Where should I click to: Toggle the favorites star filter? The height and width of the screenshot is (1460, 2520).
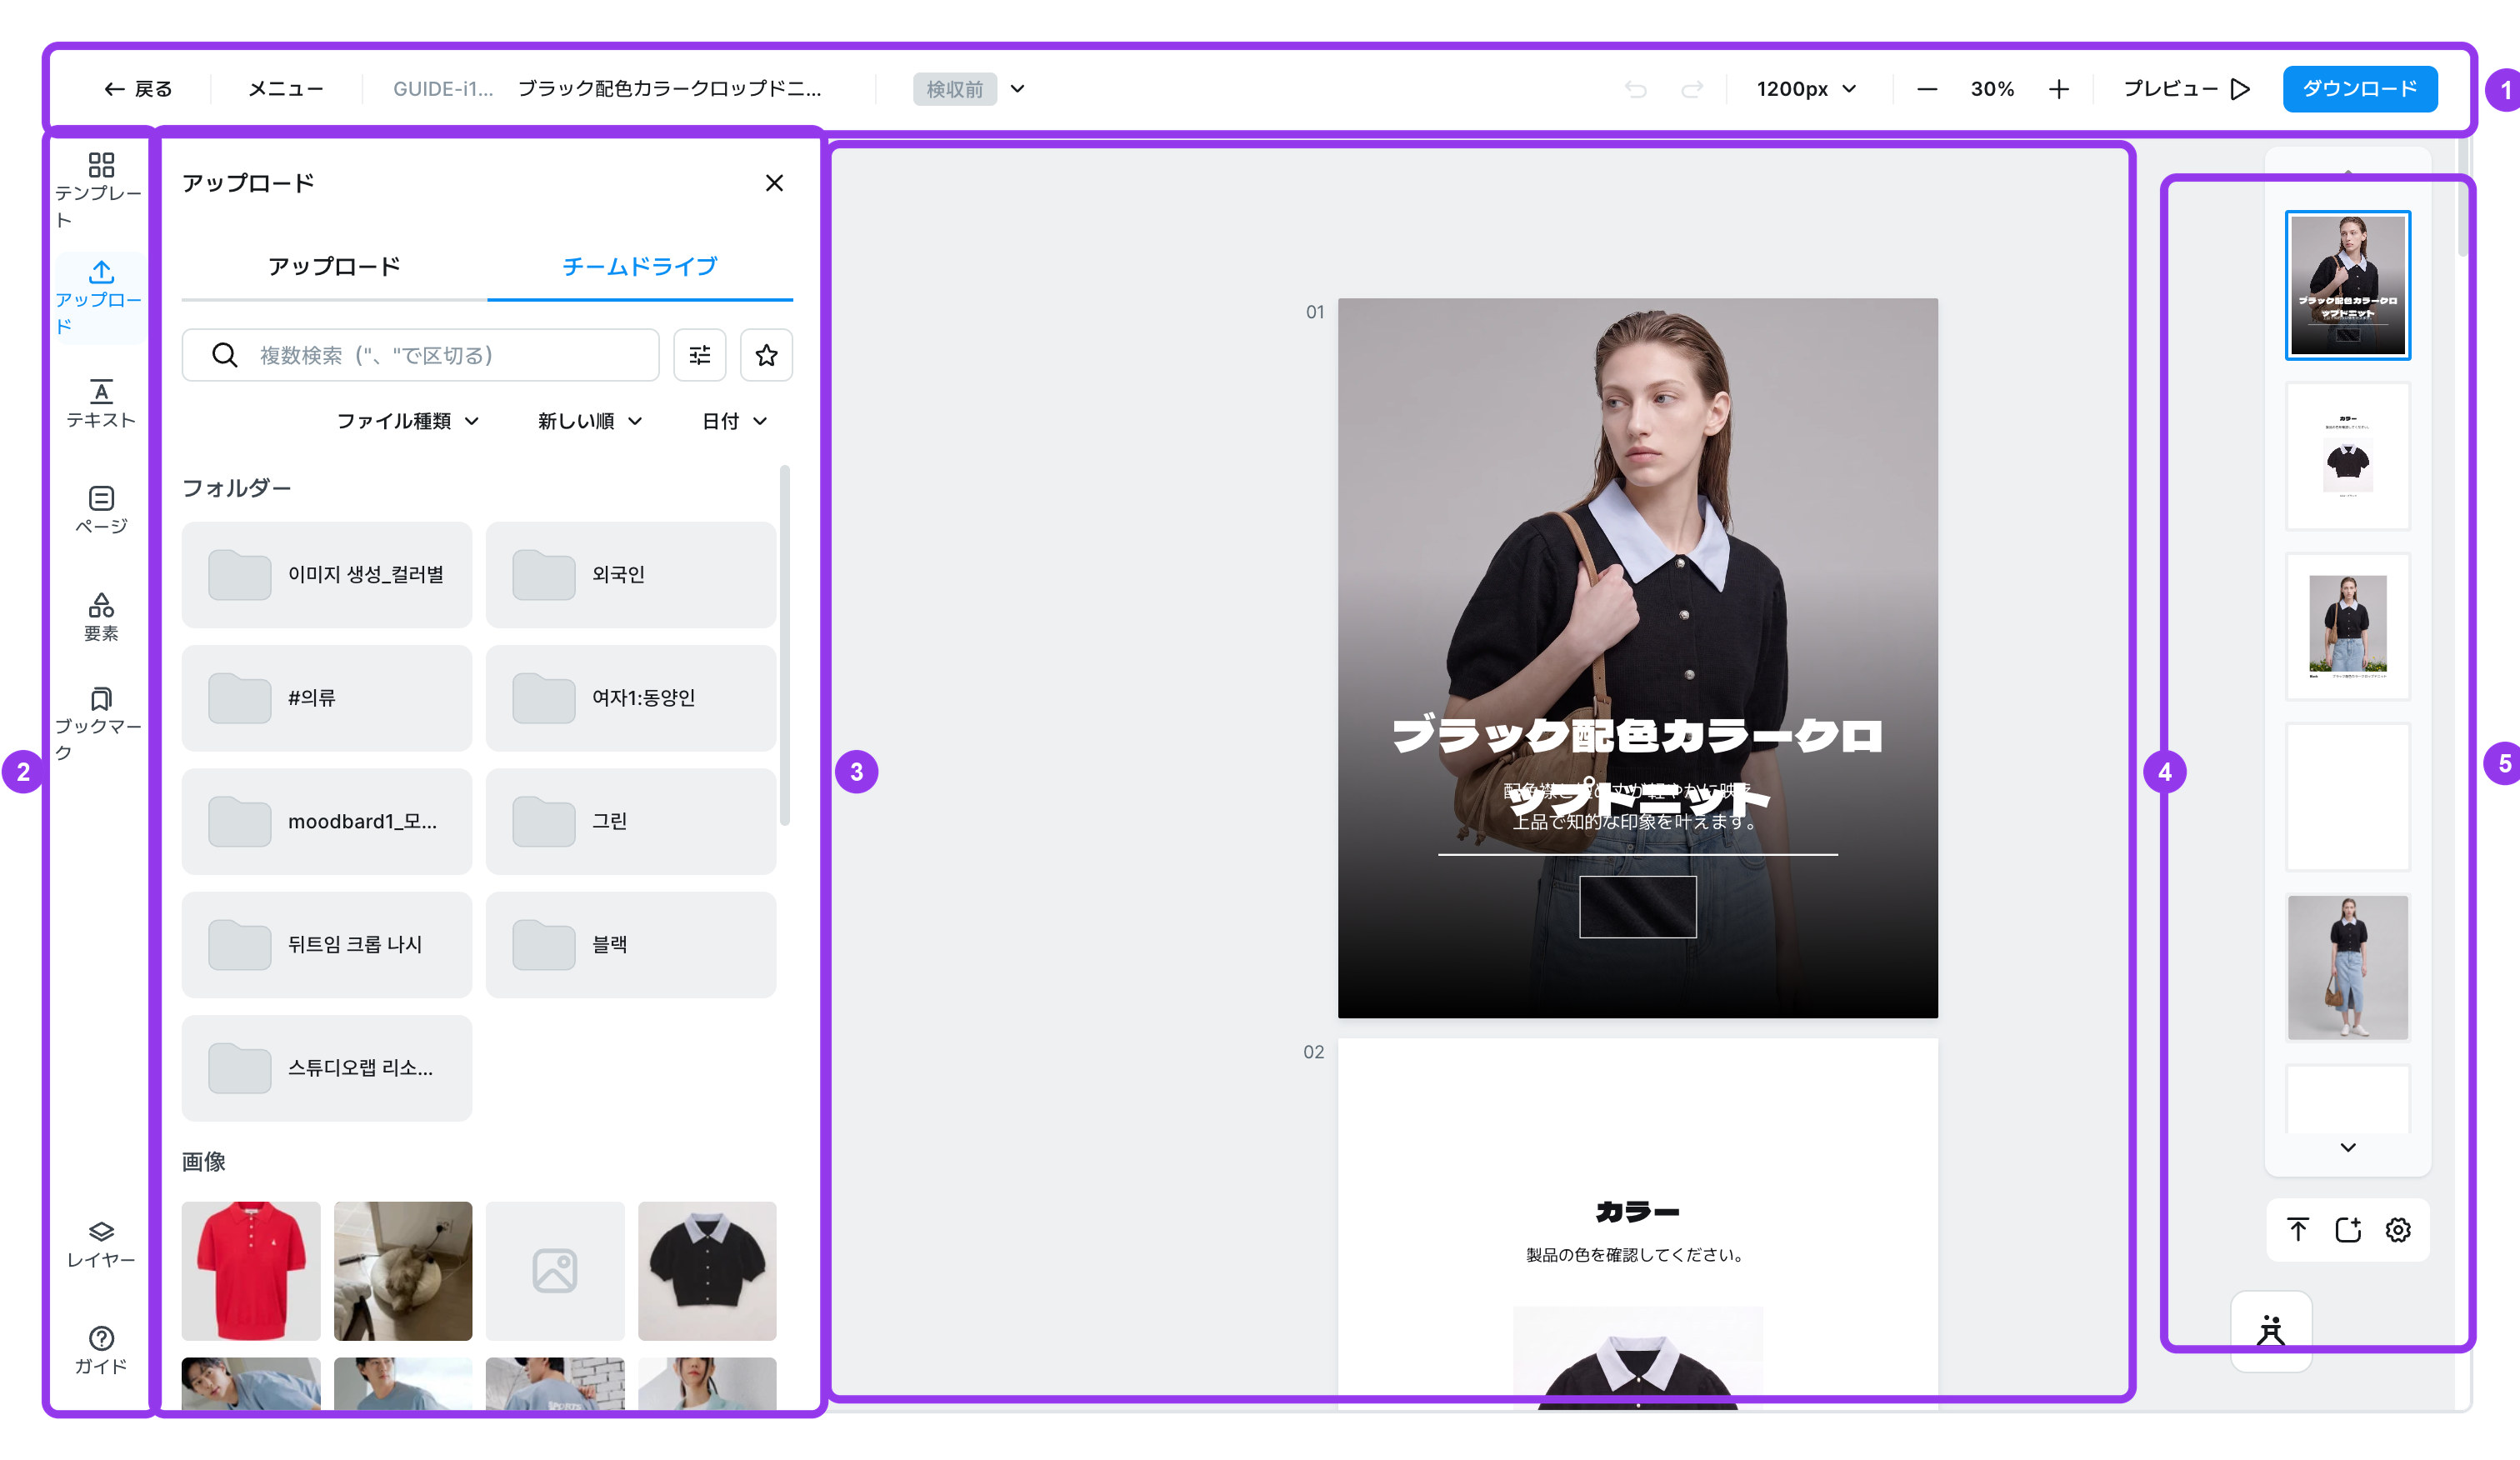pos(766,355)
